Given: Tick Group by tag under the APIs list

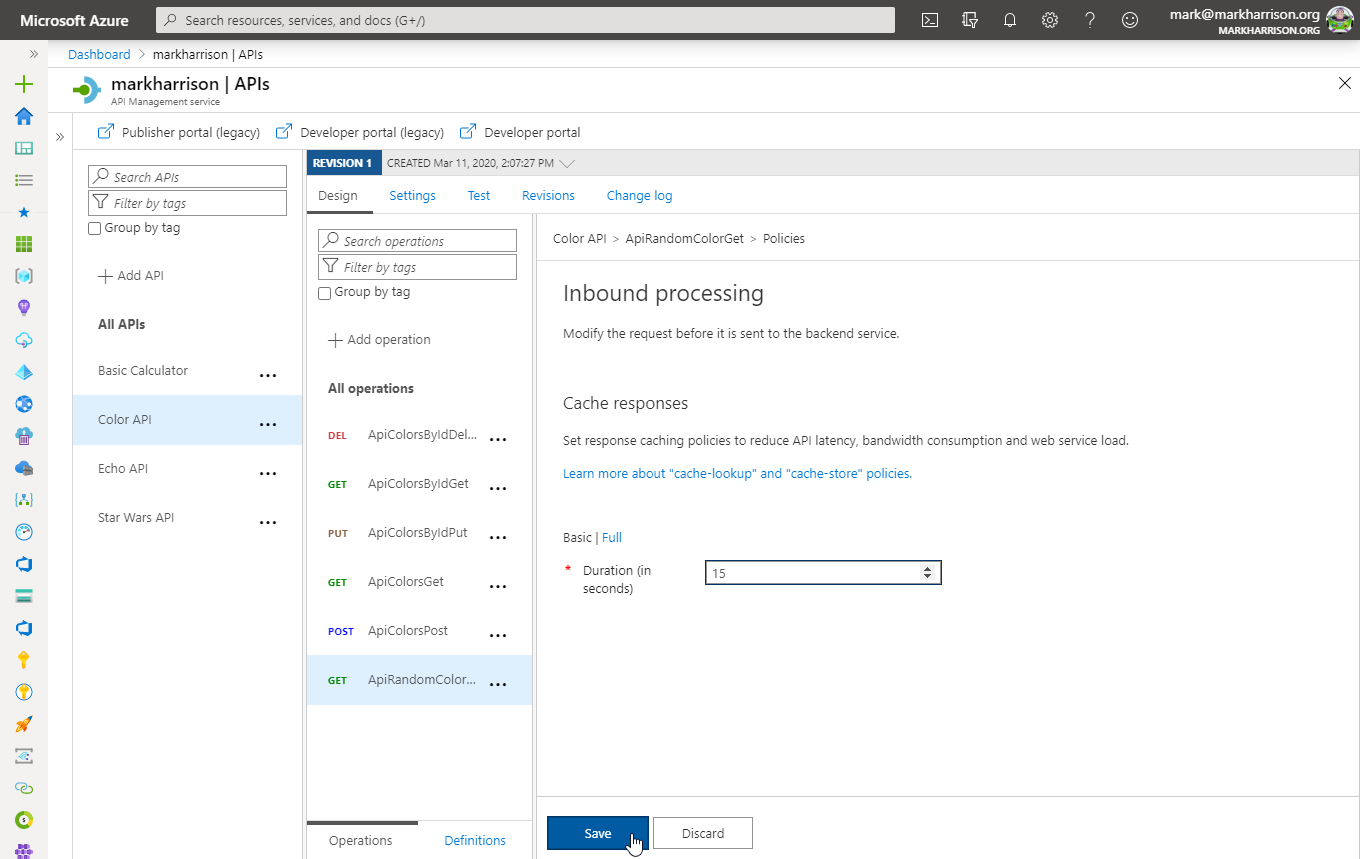Looking at the screenshot, I should coord(94,228).
